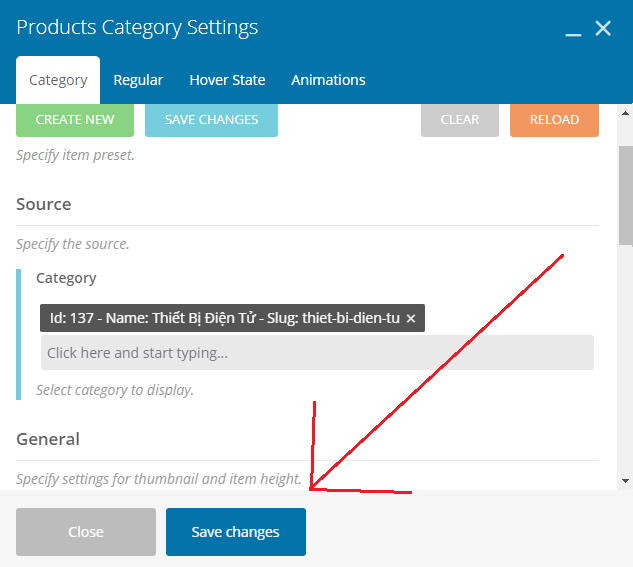Click the light blue SAVE CHANGES preset button

(212, 120)
